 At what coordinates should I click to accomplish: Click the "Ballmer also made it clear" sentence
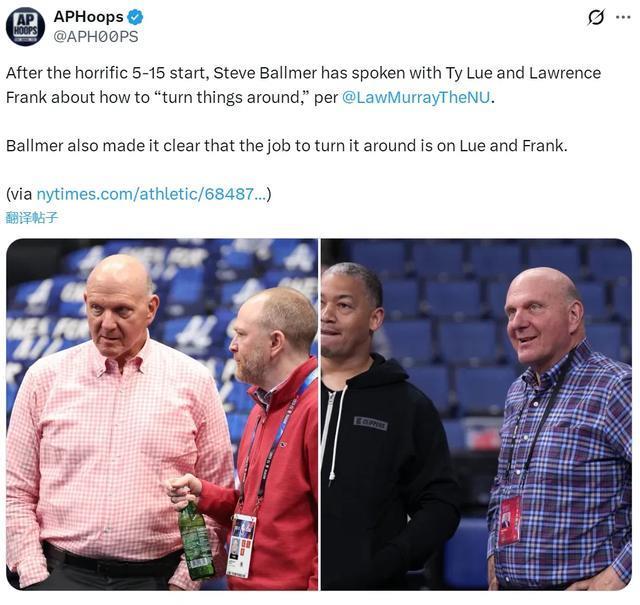(x=287, y=146)
